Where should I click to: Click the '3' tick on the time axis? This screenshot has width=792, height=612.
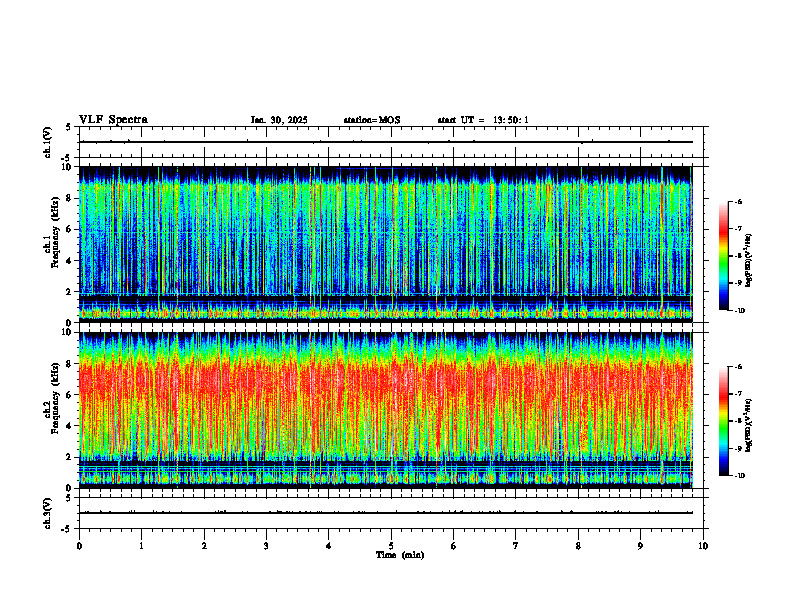[266, 546]
